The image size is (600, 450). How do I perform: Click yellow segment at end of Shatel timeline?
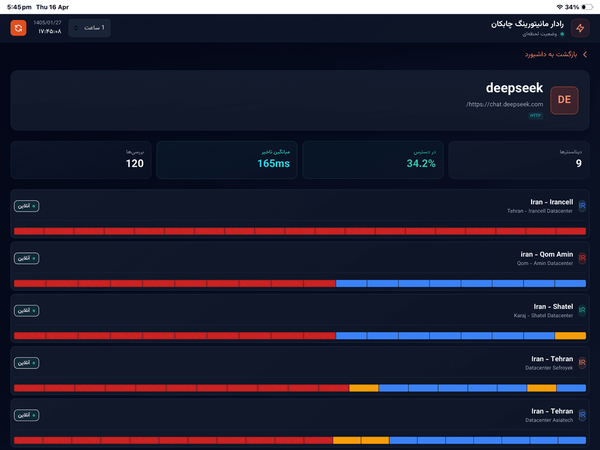[x=570, y=336]
